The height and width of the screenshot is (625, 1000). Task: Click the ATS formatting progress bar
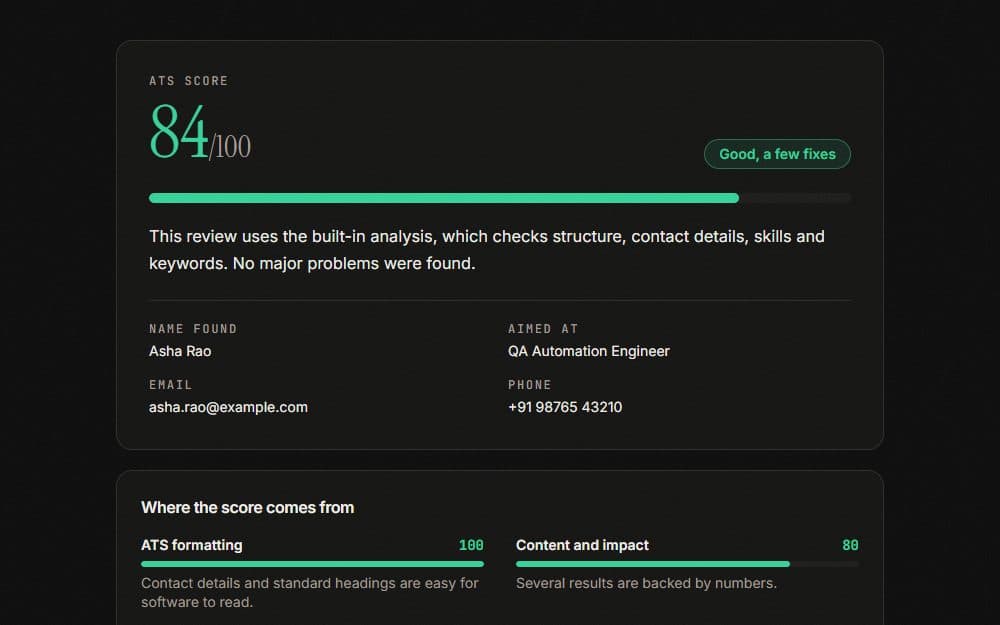pos(312,564)
